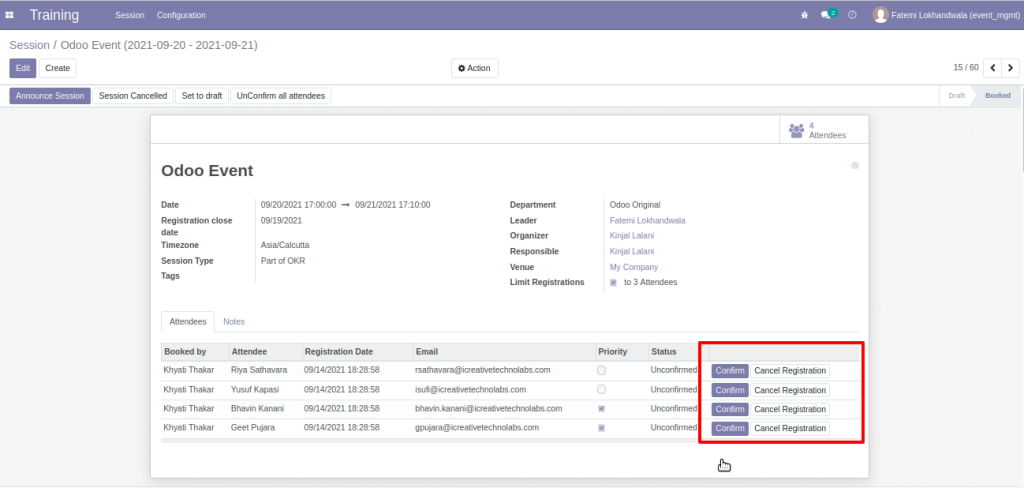Cancel Registration for Yusuf Kapasi
Viewport: 1024px width, 488px height.
click(790, 390)
